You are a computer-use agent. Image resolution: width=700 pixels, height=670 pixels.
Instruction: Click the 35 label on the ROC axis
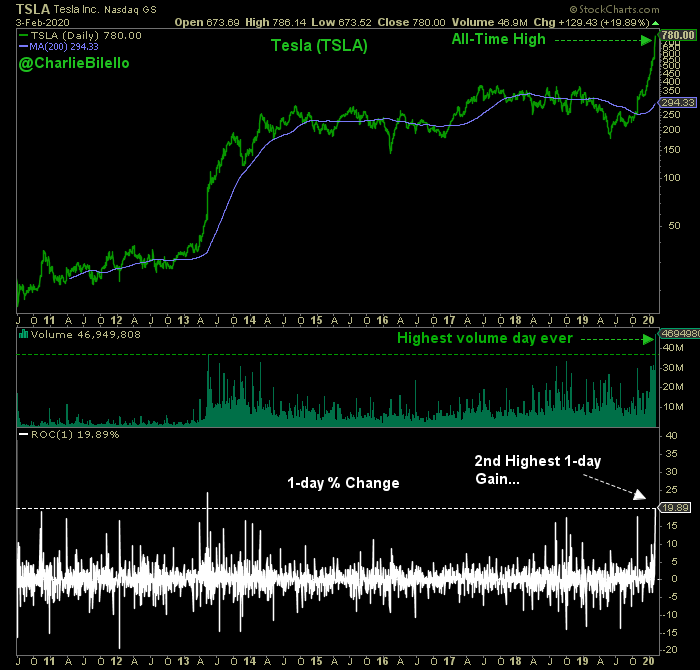(x=671, y=454)
